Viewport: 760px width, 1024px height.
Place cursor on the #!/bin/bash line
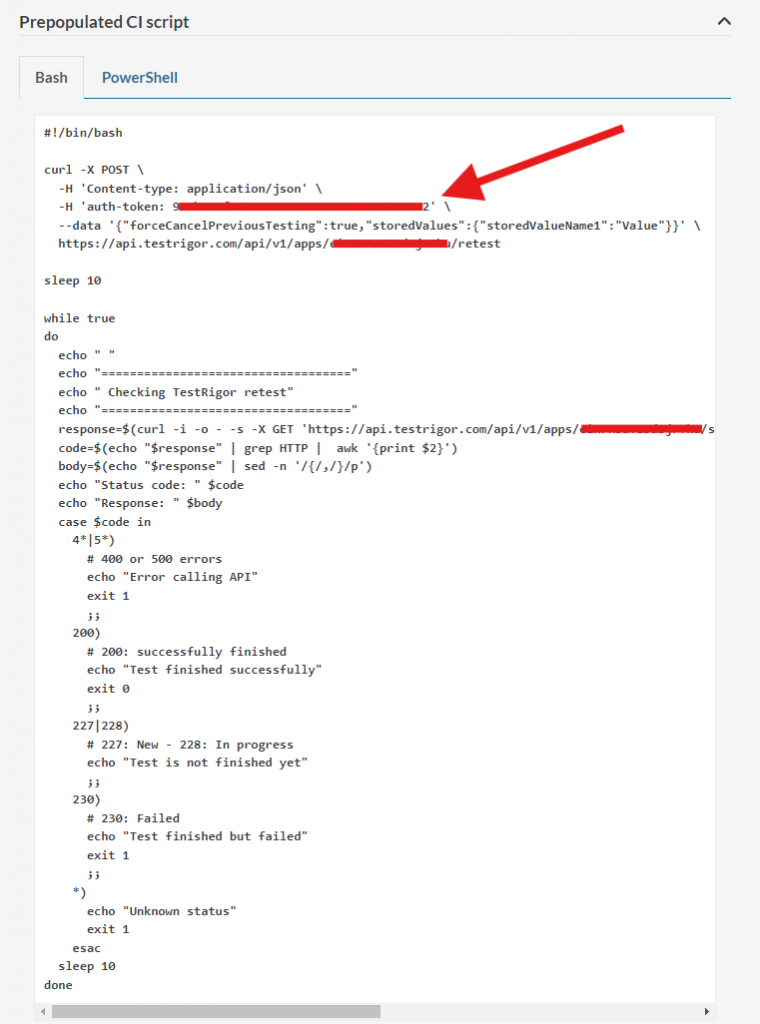(83, 133)
